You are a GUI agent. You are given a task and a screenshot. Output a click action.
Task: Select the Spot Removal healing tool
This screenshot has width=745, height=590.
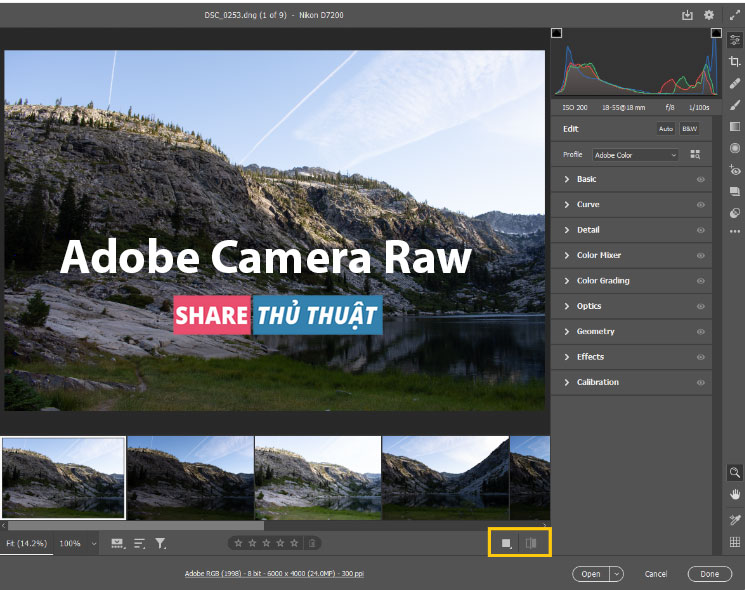(x=735, y=84)
